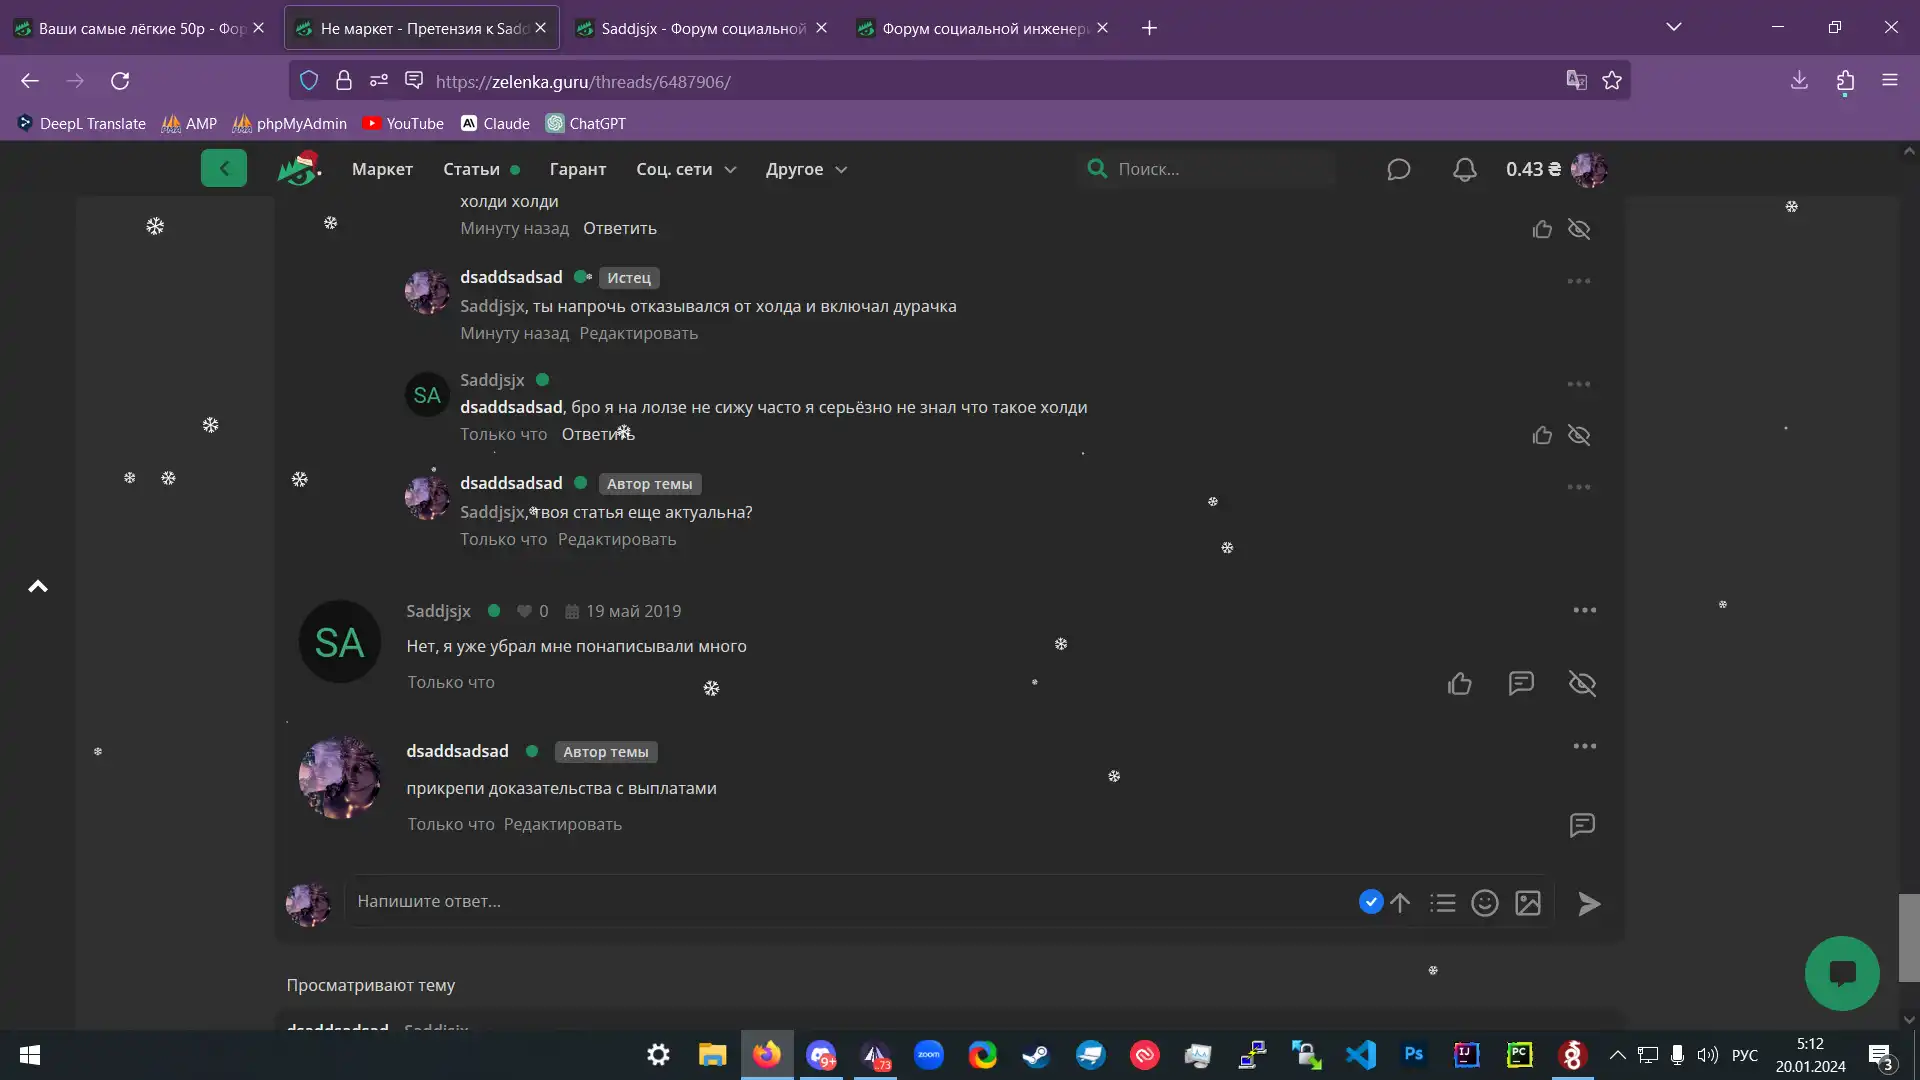Open Photoshop from the taskbar
The width and height of the screenshot is (1920, 1080).
[1413, 1055]
